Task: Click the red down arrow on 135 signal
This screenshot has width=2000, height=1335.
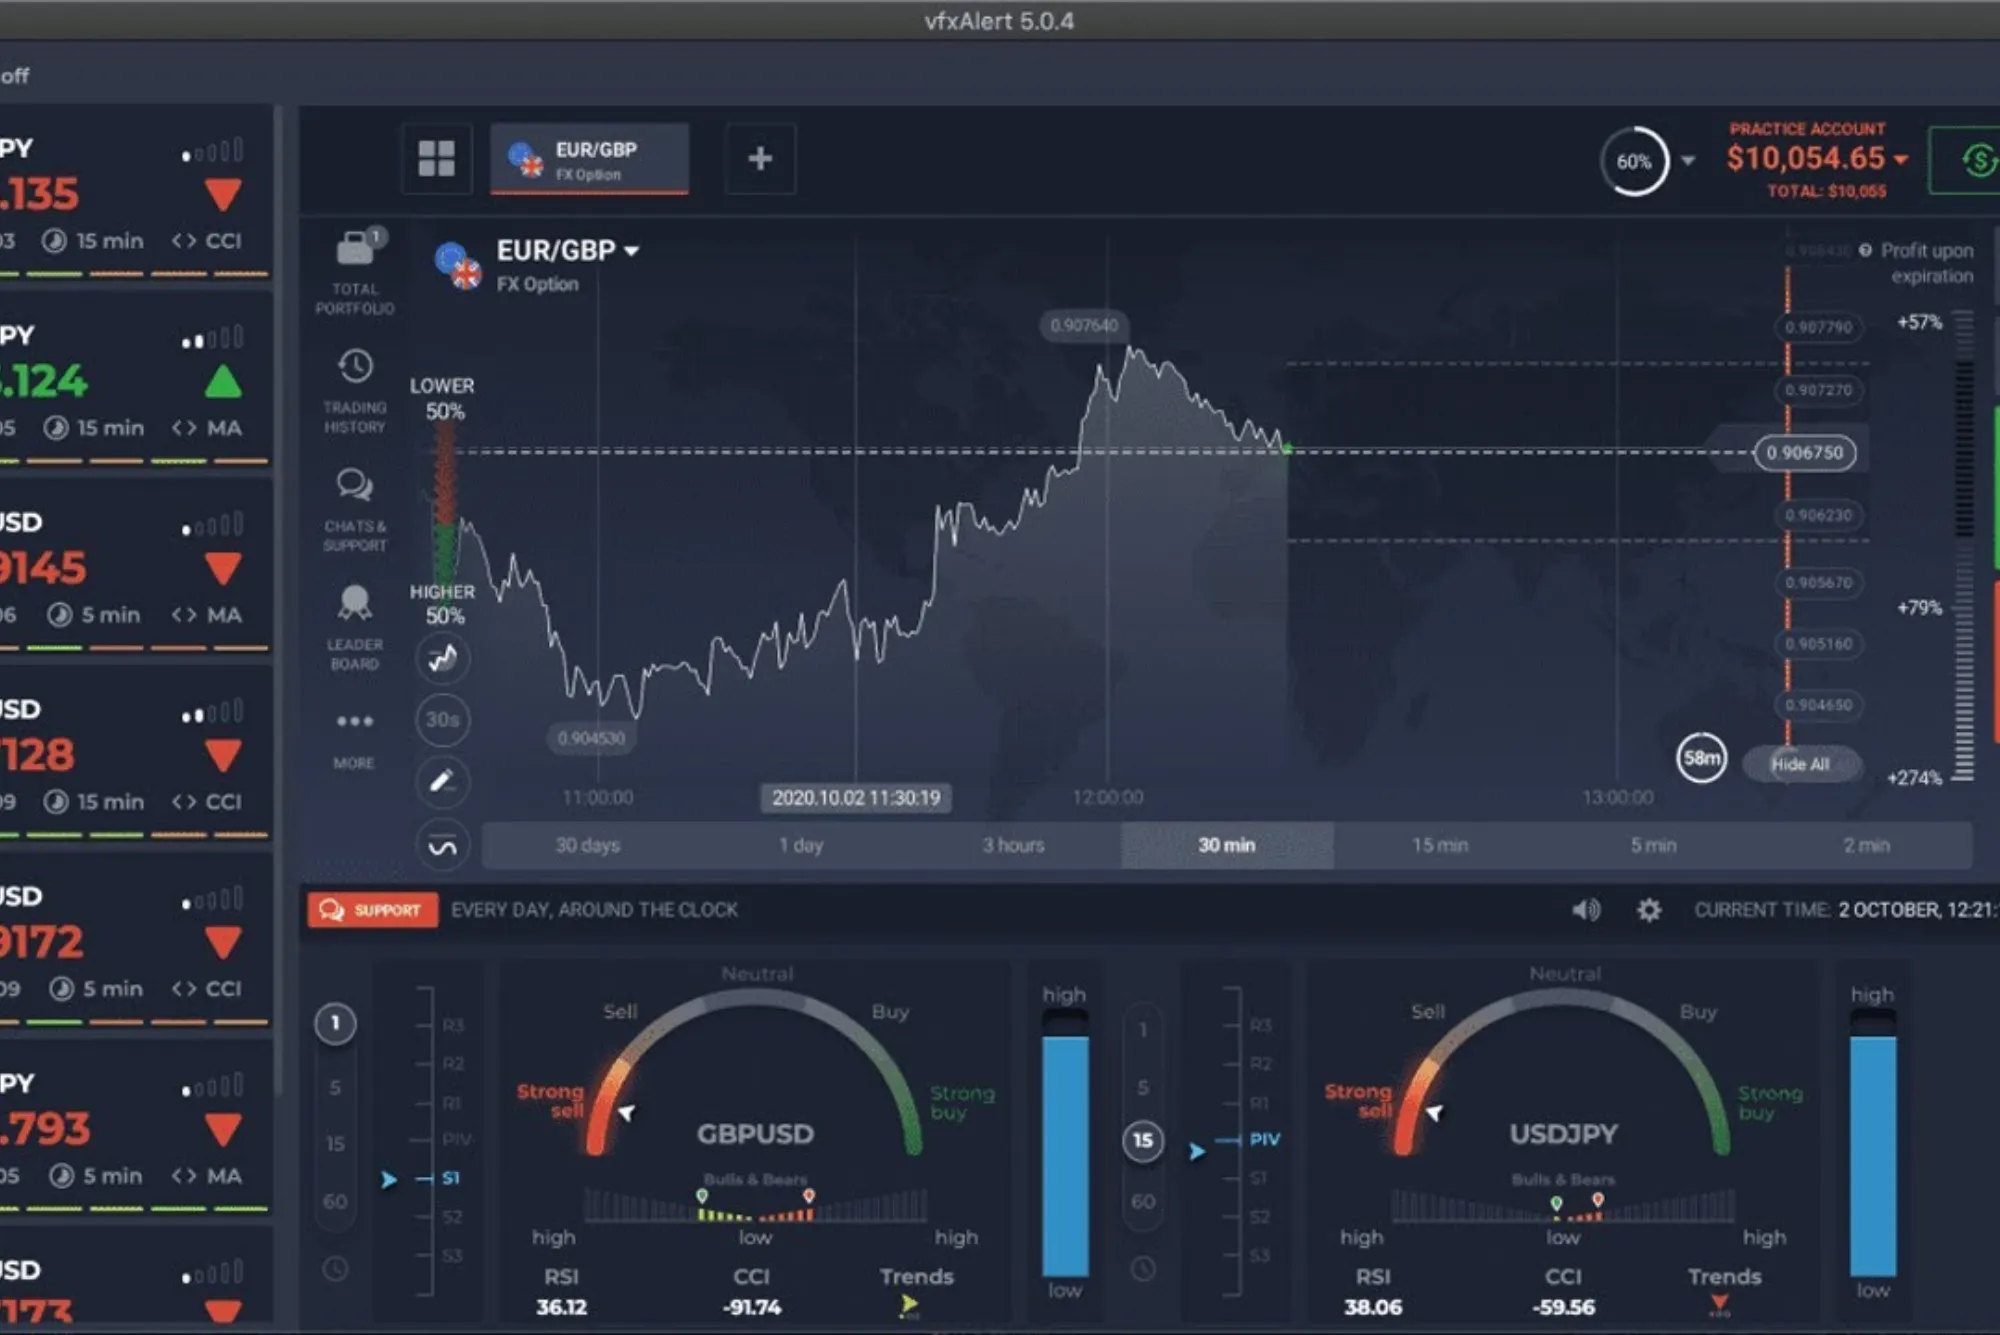Action: [x=223, y=194]
